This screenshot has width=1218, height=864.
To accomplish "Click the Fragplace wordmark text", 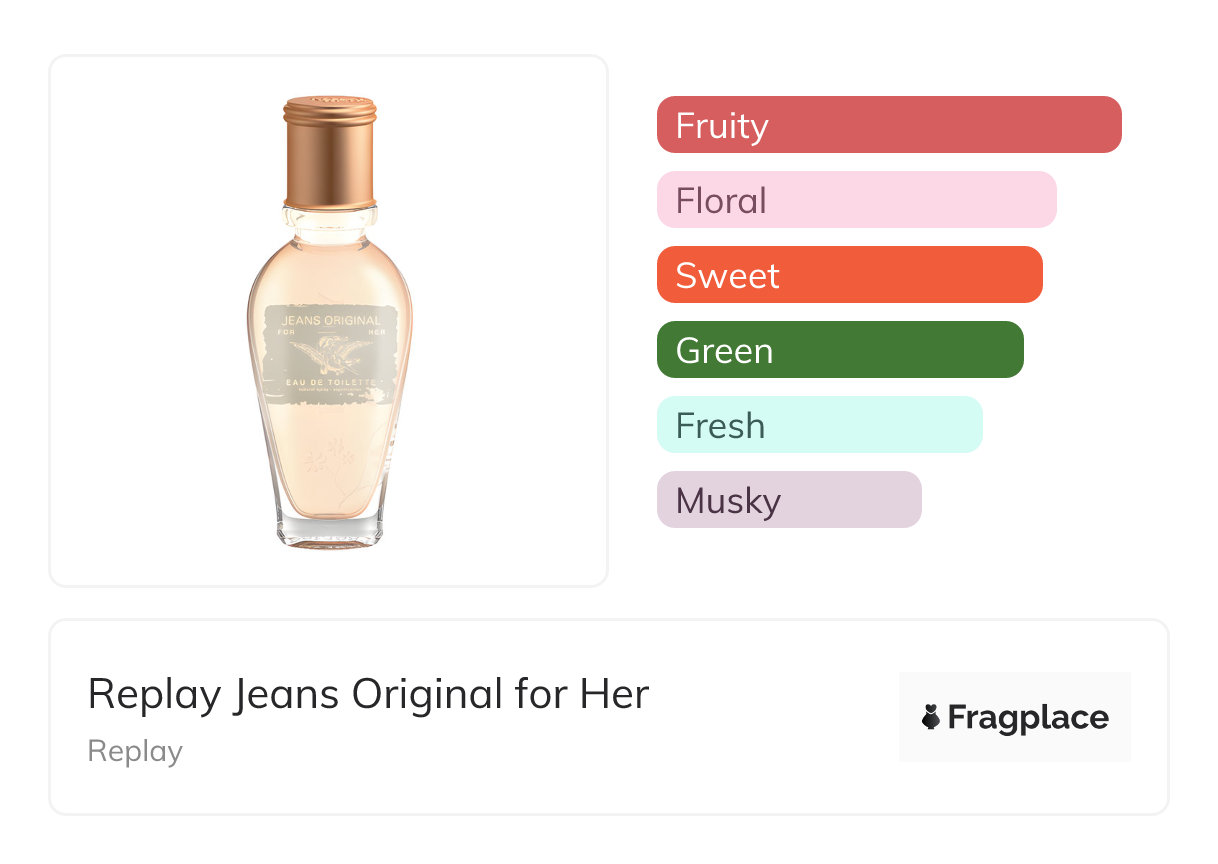I will [x=1028, y=718].
